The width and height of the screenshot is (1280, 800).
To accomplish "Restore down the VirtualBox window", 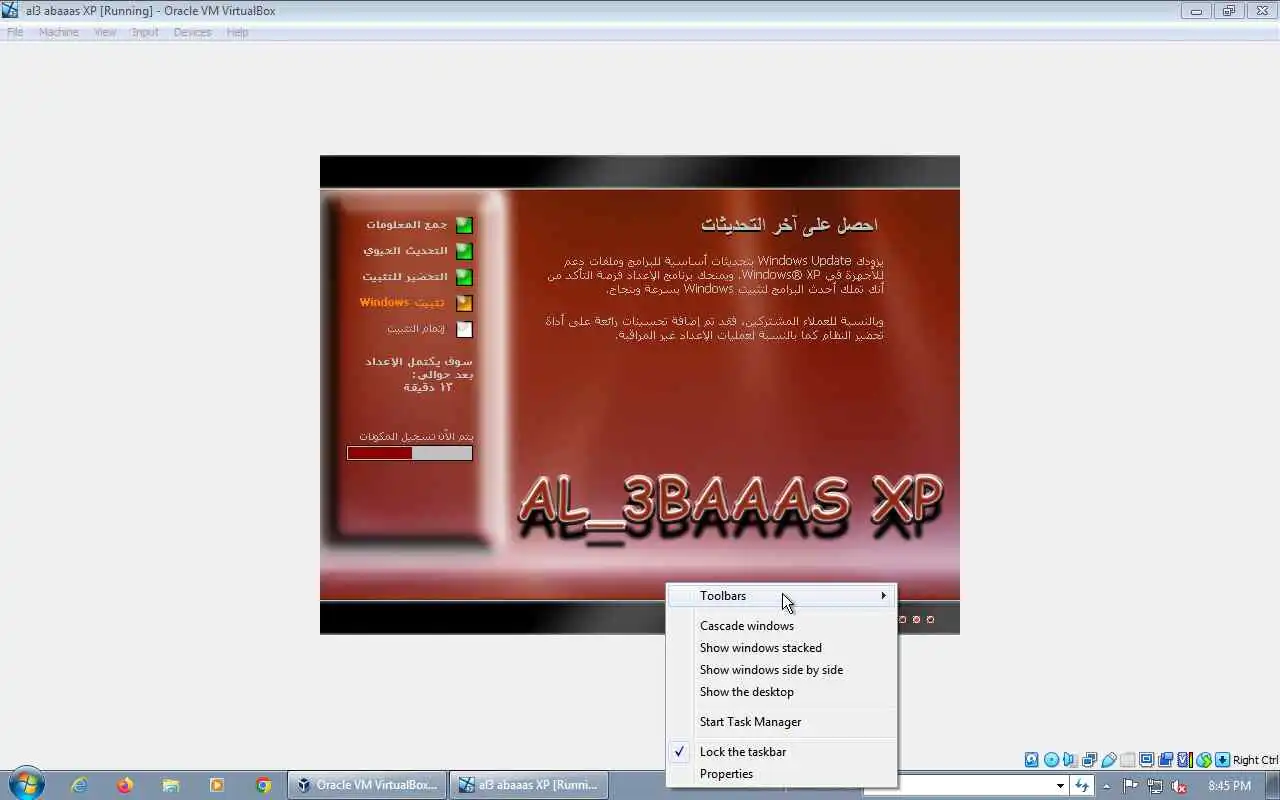I will coord(1229,11).
